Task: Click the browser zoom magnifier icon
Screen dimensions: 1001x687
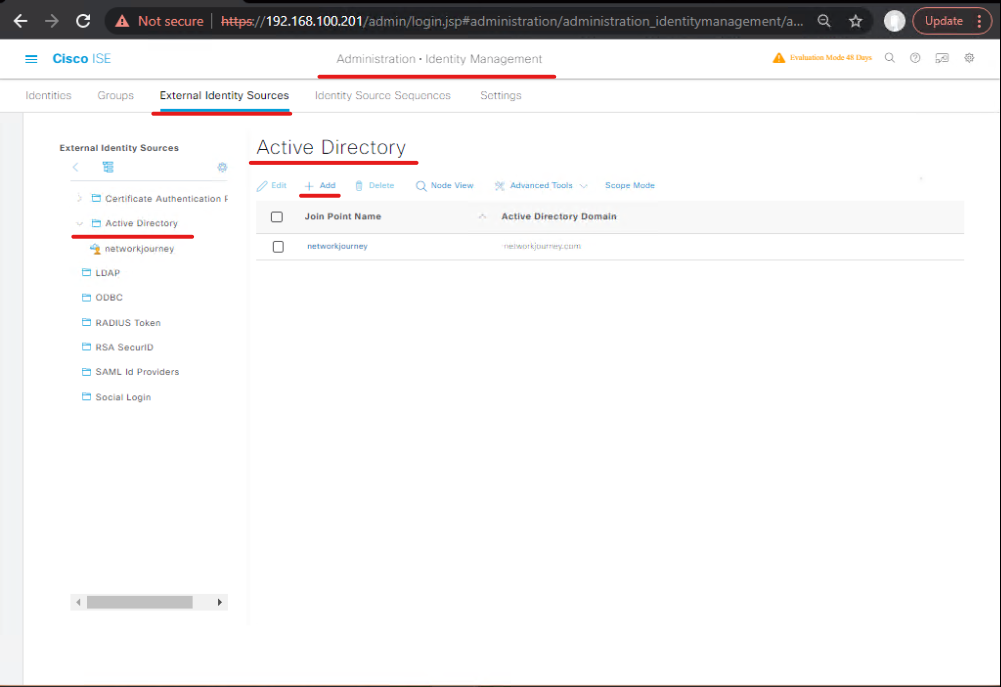Action: [824, 21]
